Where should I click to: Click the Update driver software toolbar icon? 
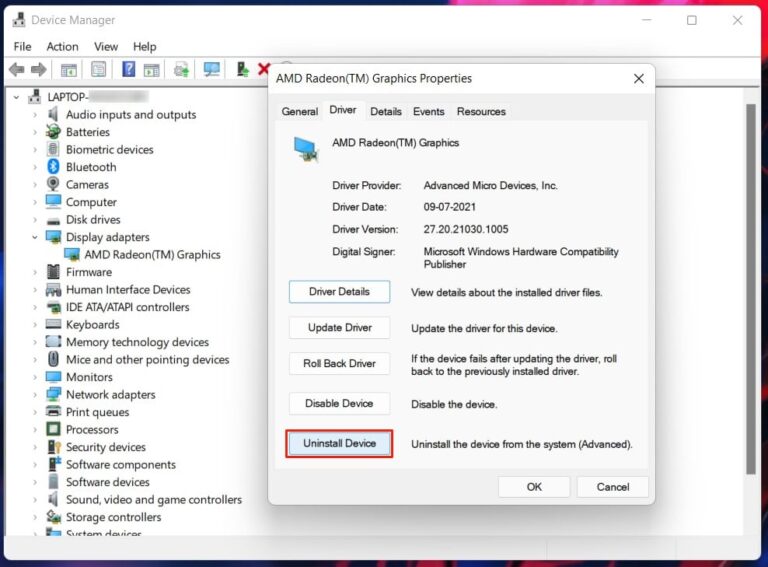click(x=181, y=70)
